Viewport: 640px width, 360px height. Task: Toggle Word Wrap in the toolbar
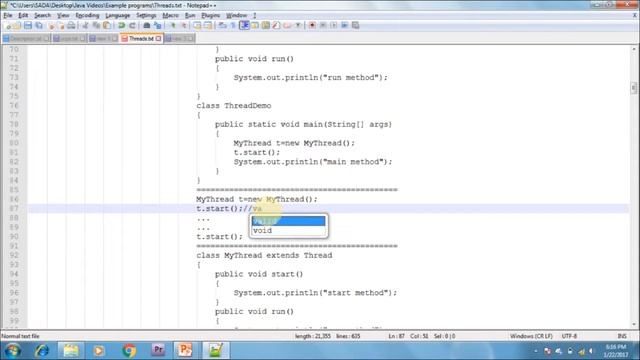click(x=222, y=25)
